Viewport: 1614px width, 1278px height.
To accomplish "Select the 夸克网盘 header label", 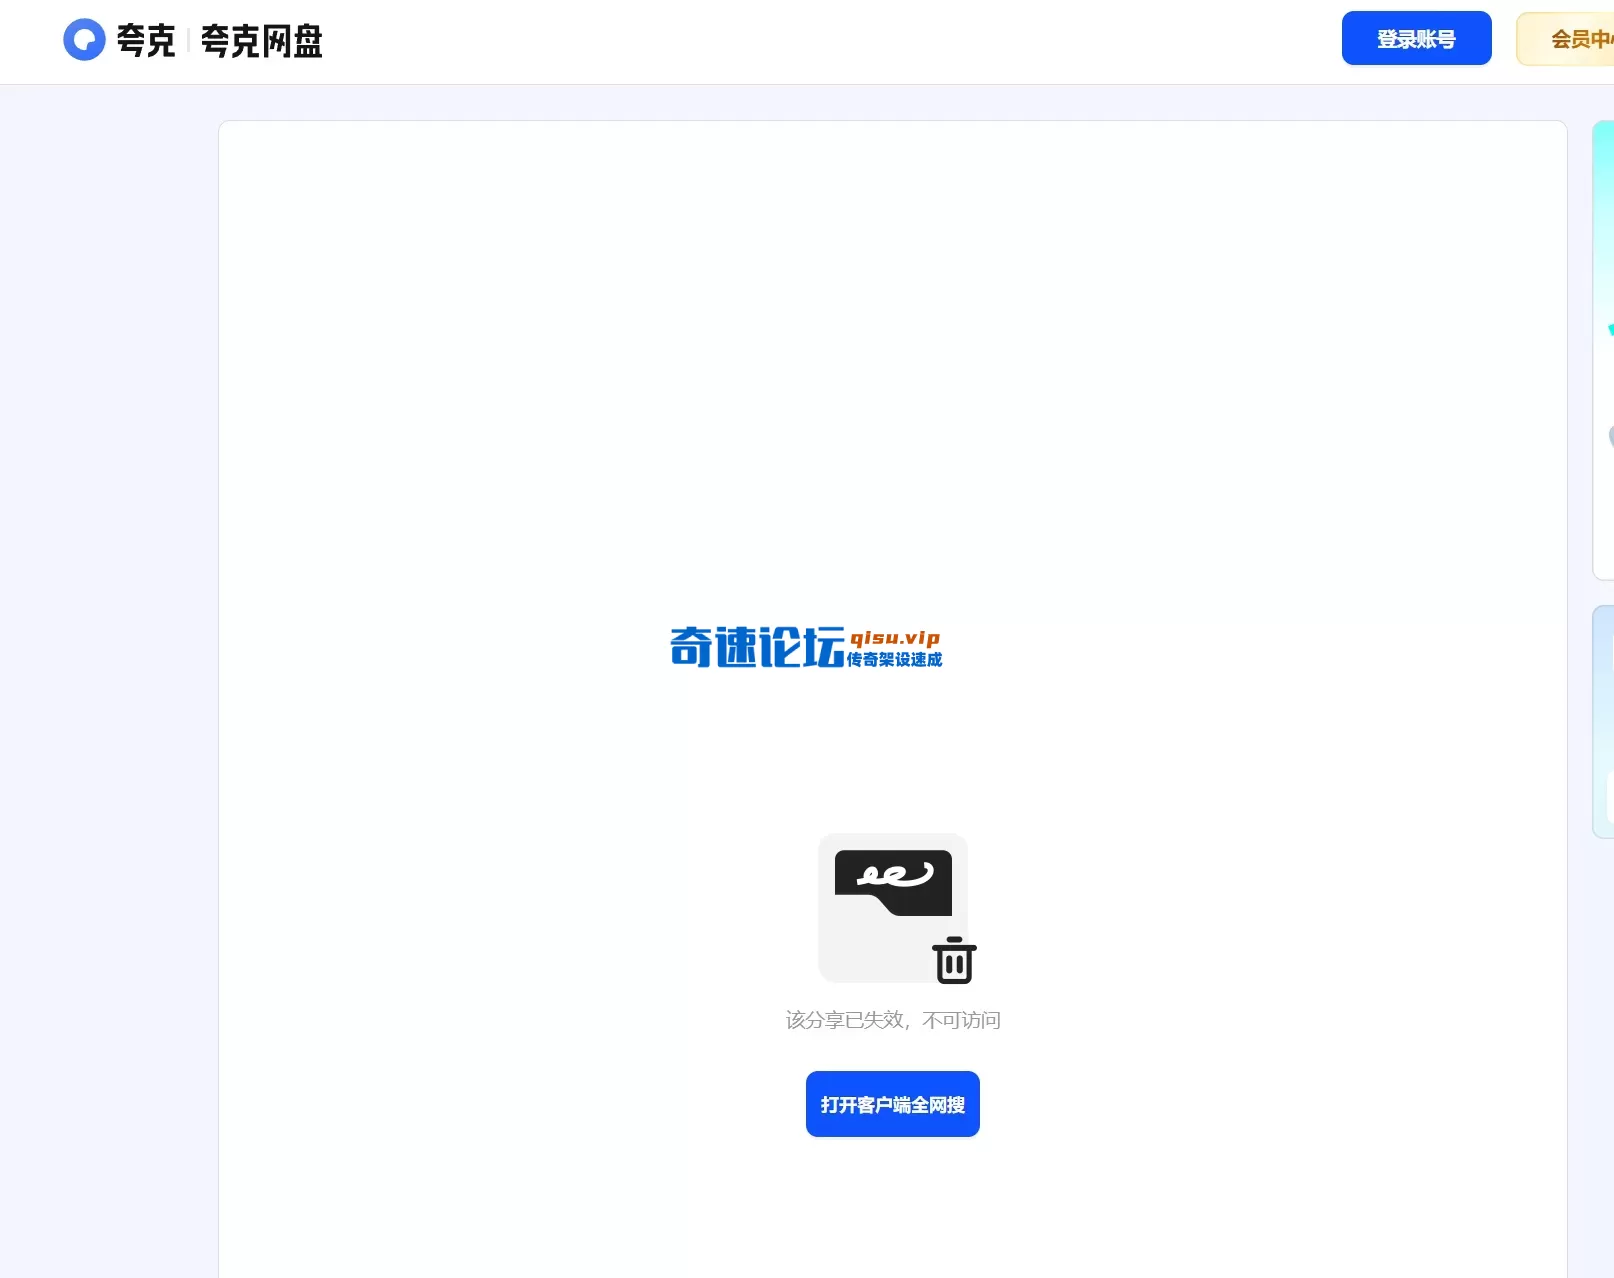I will coord(263,41).
